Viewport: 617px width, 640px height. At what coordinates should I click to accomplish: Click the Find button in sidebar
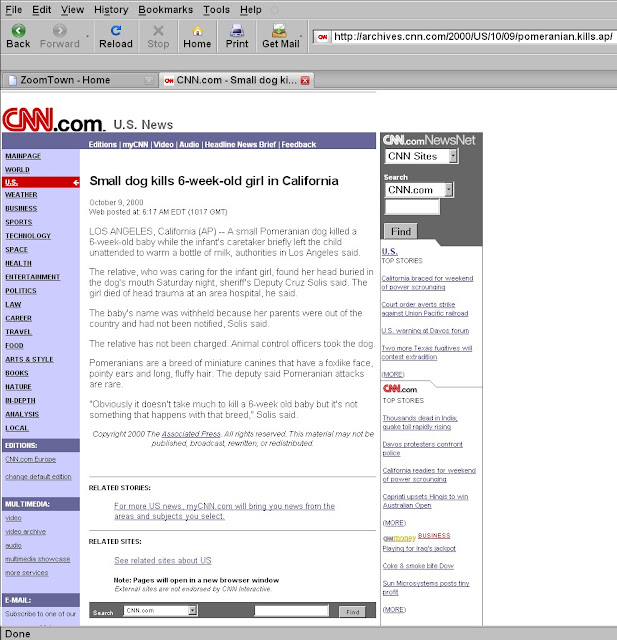pyautogui.click(x=401, y=231)
